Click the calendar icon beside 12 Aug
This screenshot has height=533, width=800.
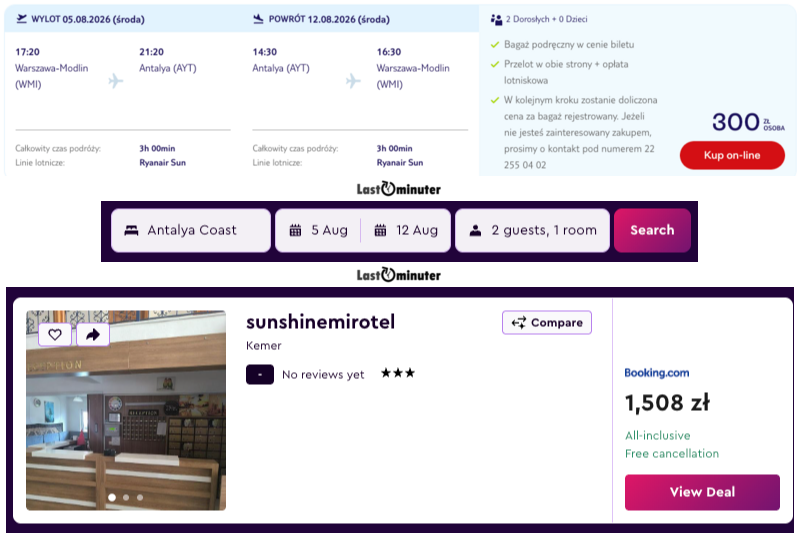[x=380, y=231]
